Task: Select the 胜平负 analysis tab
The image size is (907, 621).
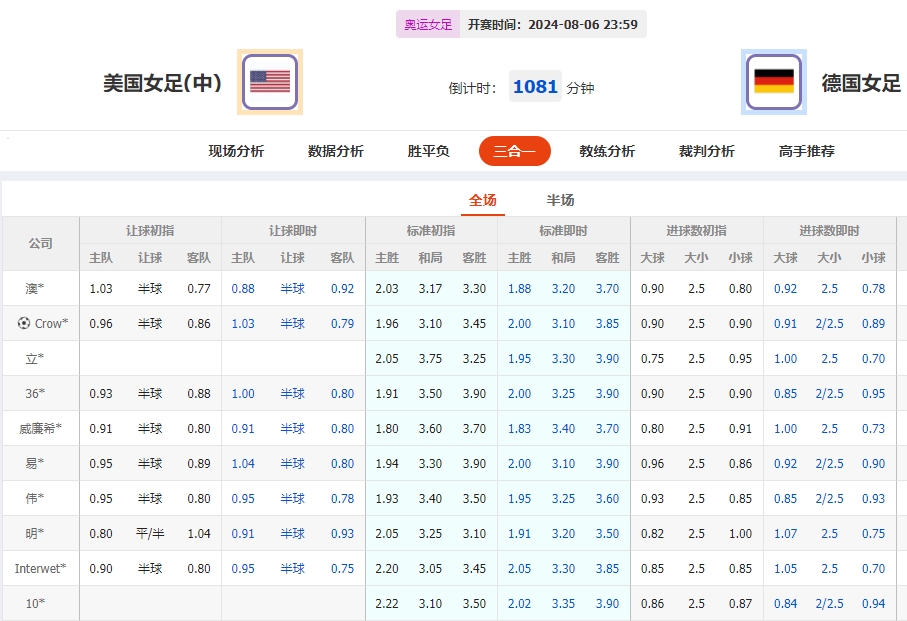Action: (427, 150)
